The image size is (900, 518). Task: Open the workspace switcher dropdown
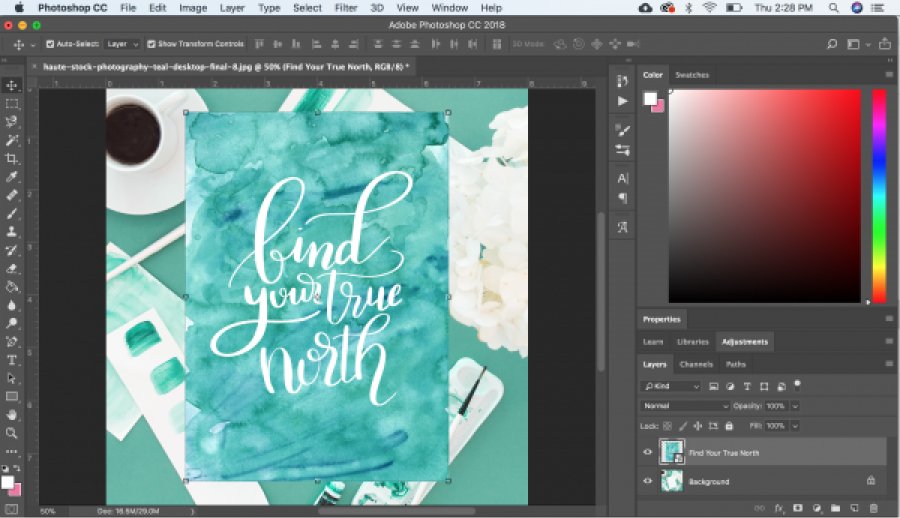click(x=857, y=44)
